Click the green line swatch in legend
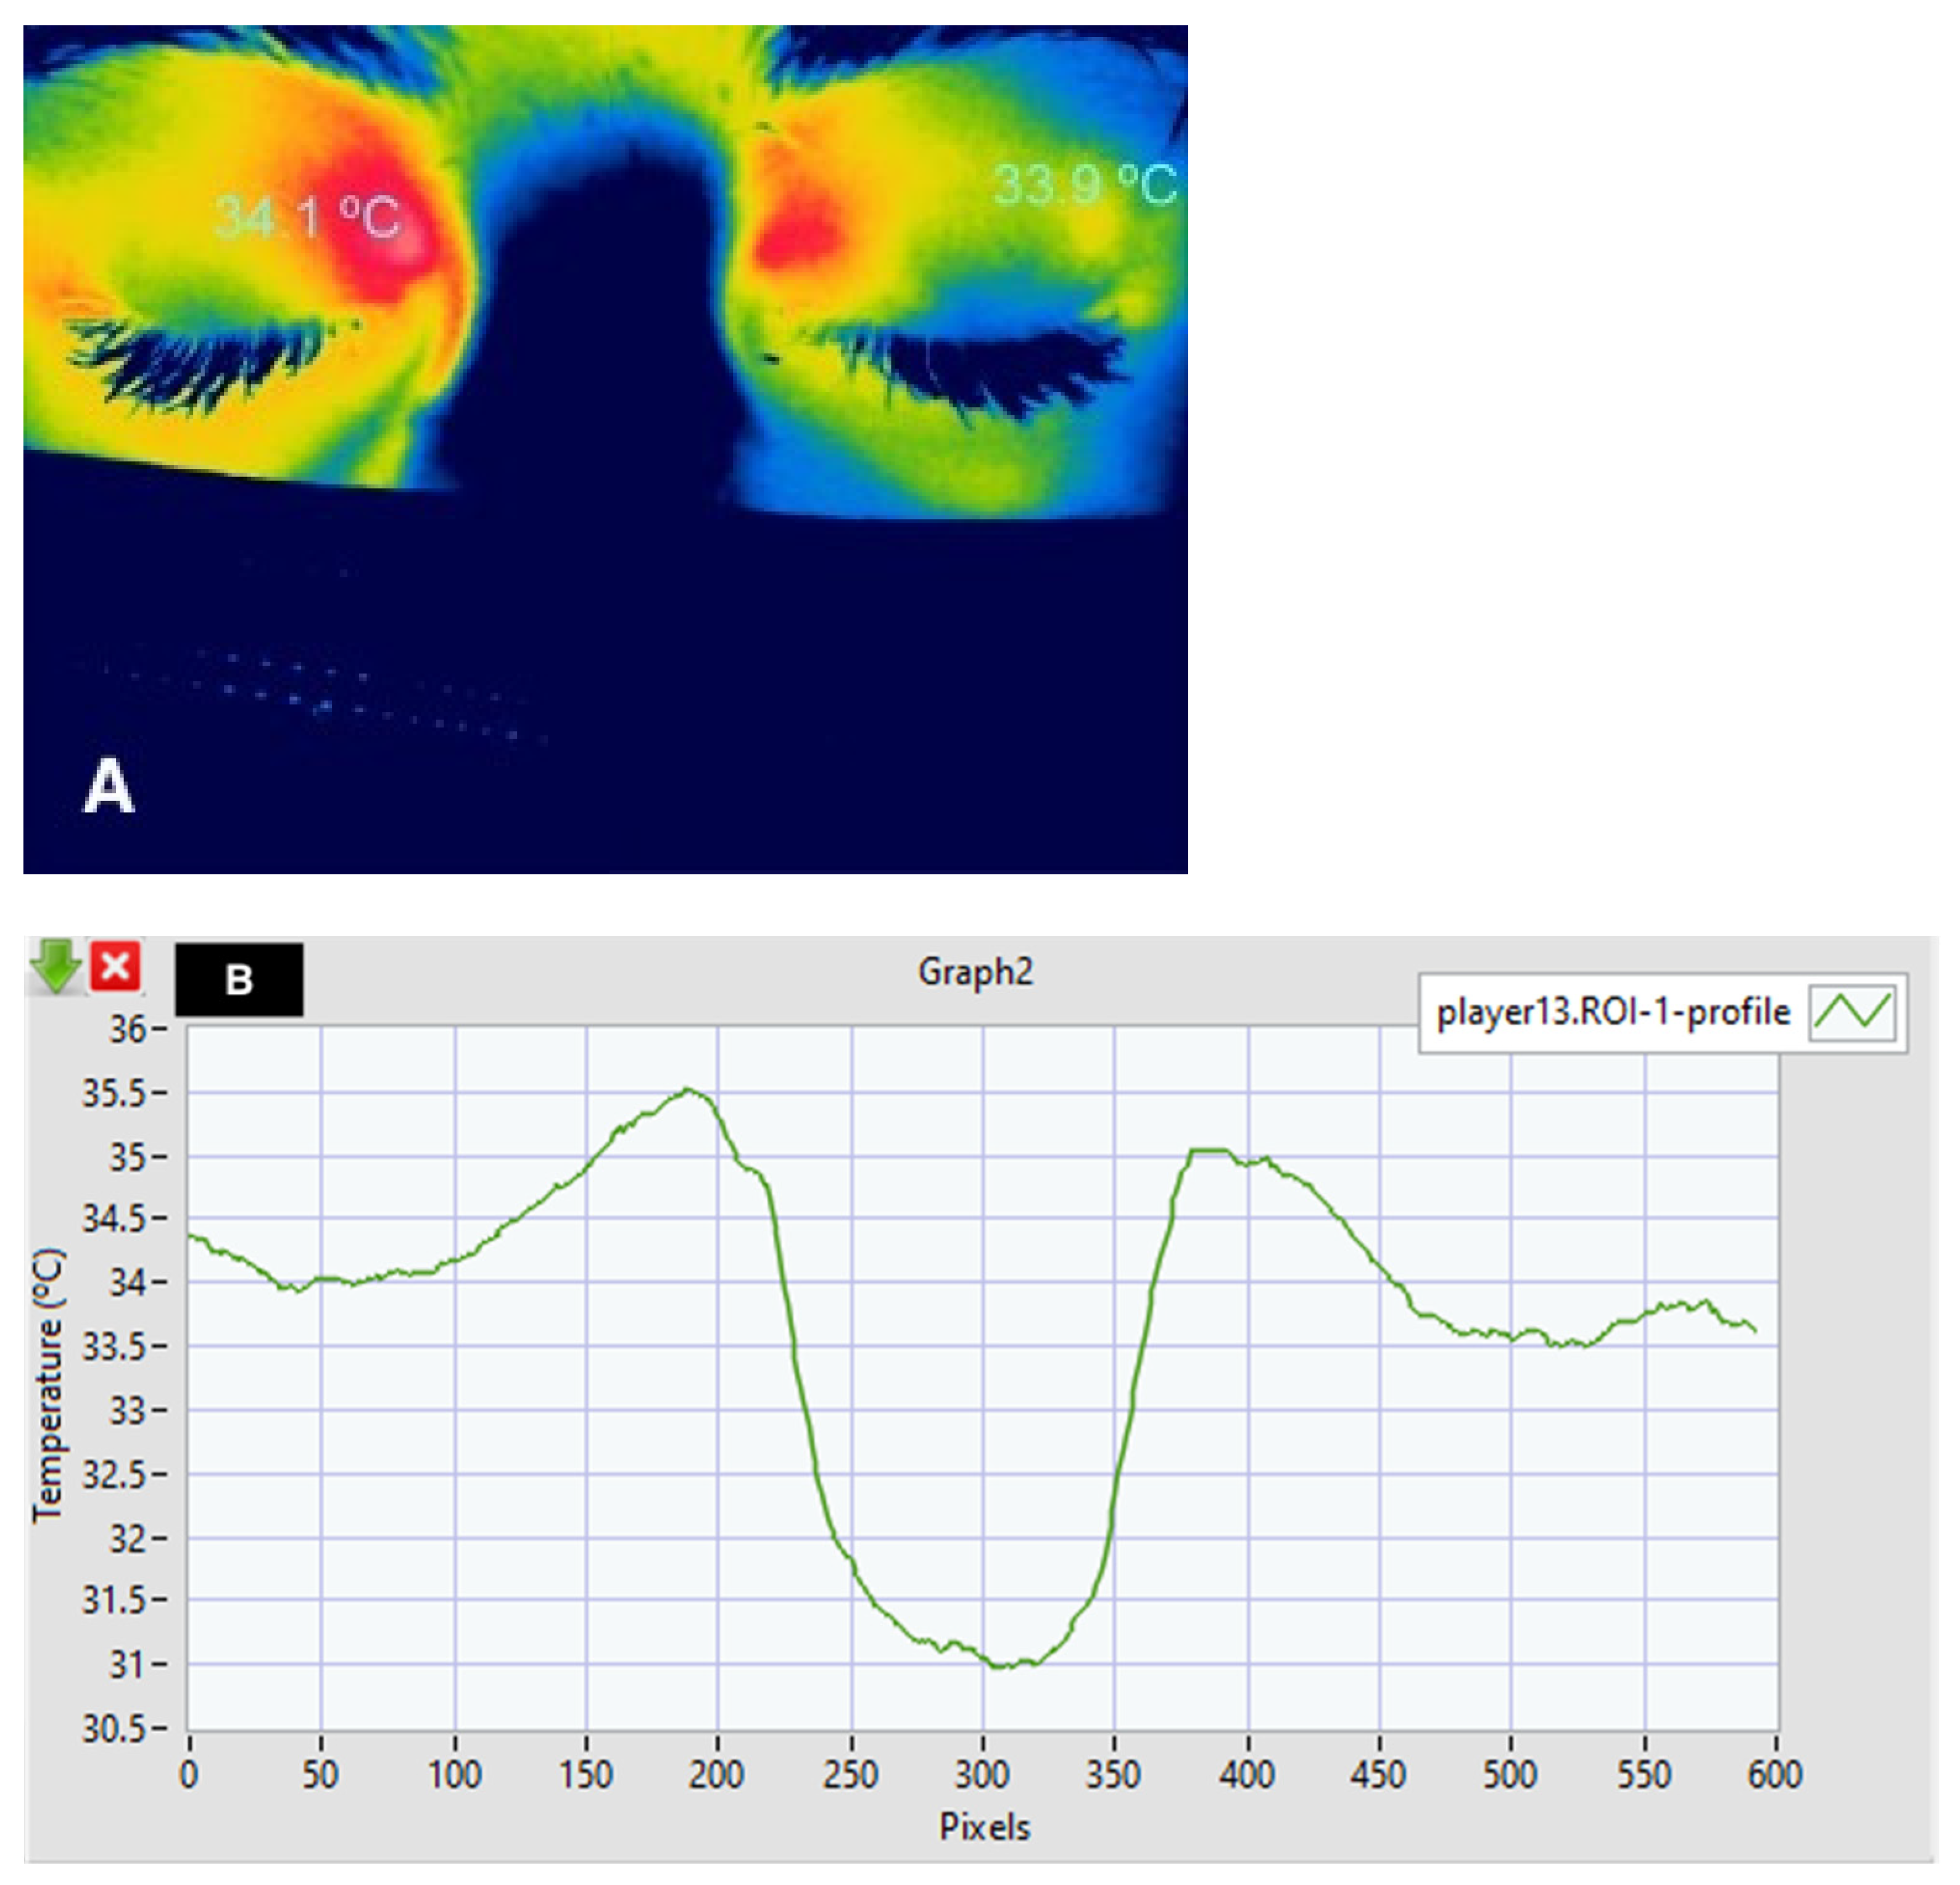This screenshot has height=1885, width=1960. coord(1853,1012)
